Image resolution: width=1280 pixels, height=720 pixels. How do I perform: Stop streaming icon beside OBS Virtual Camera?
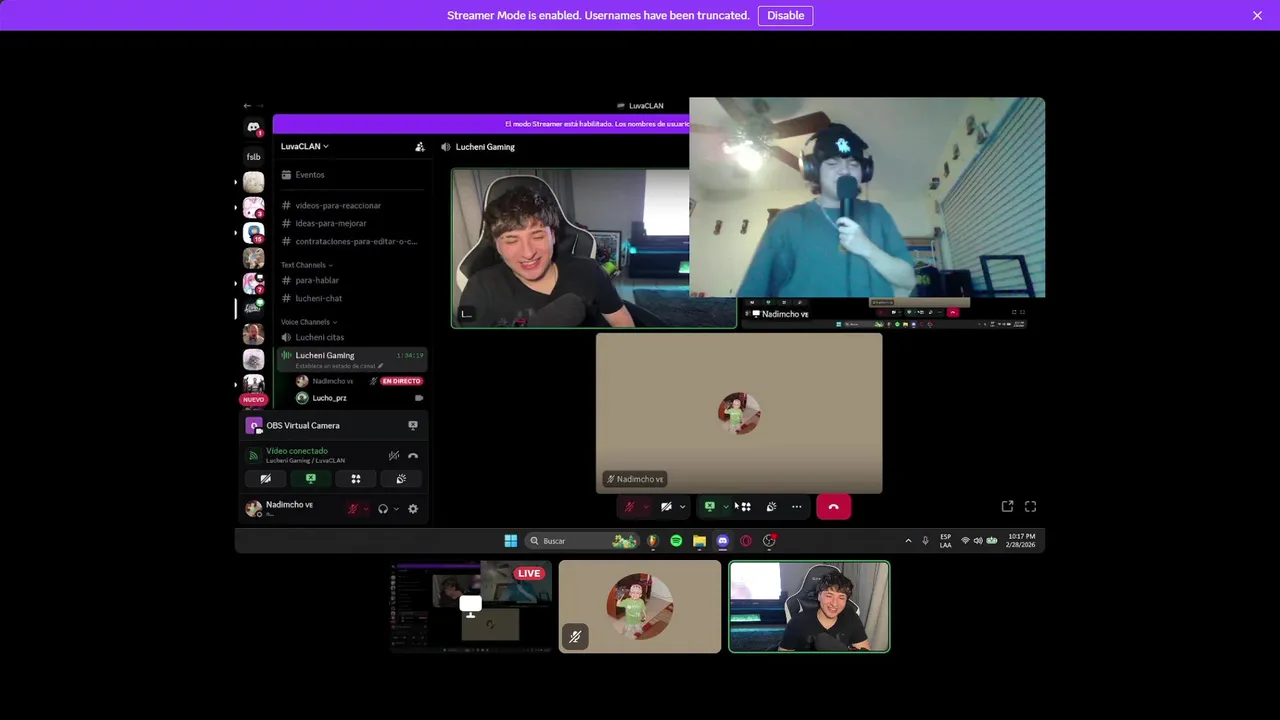(x=413, y=425)
